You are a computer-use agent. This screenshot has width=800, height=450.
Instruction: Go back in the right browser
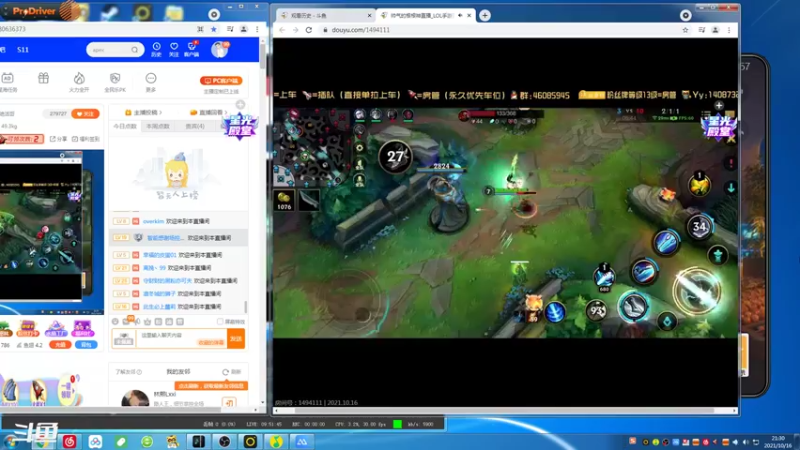point(282,30)
